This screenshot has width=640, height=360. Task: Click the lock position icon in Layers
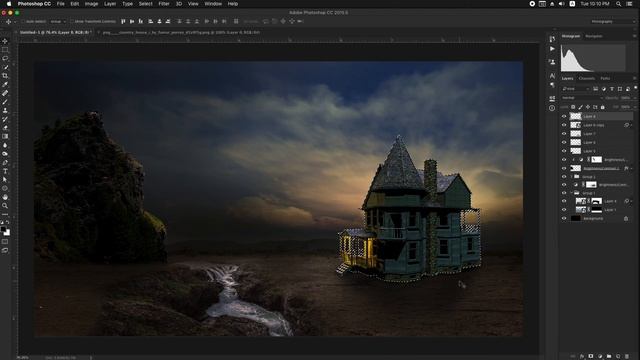tap(588, 107)
